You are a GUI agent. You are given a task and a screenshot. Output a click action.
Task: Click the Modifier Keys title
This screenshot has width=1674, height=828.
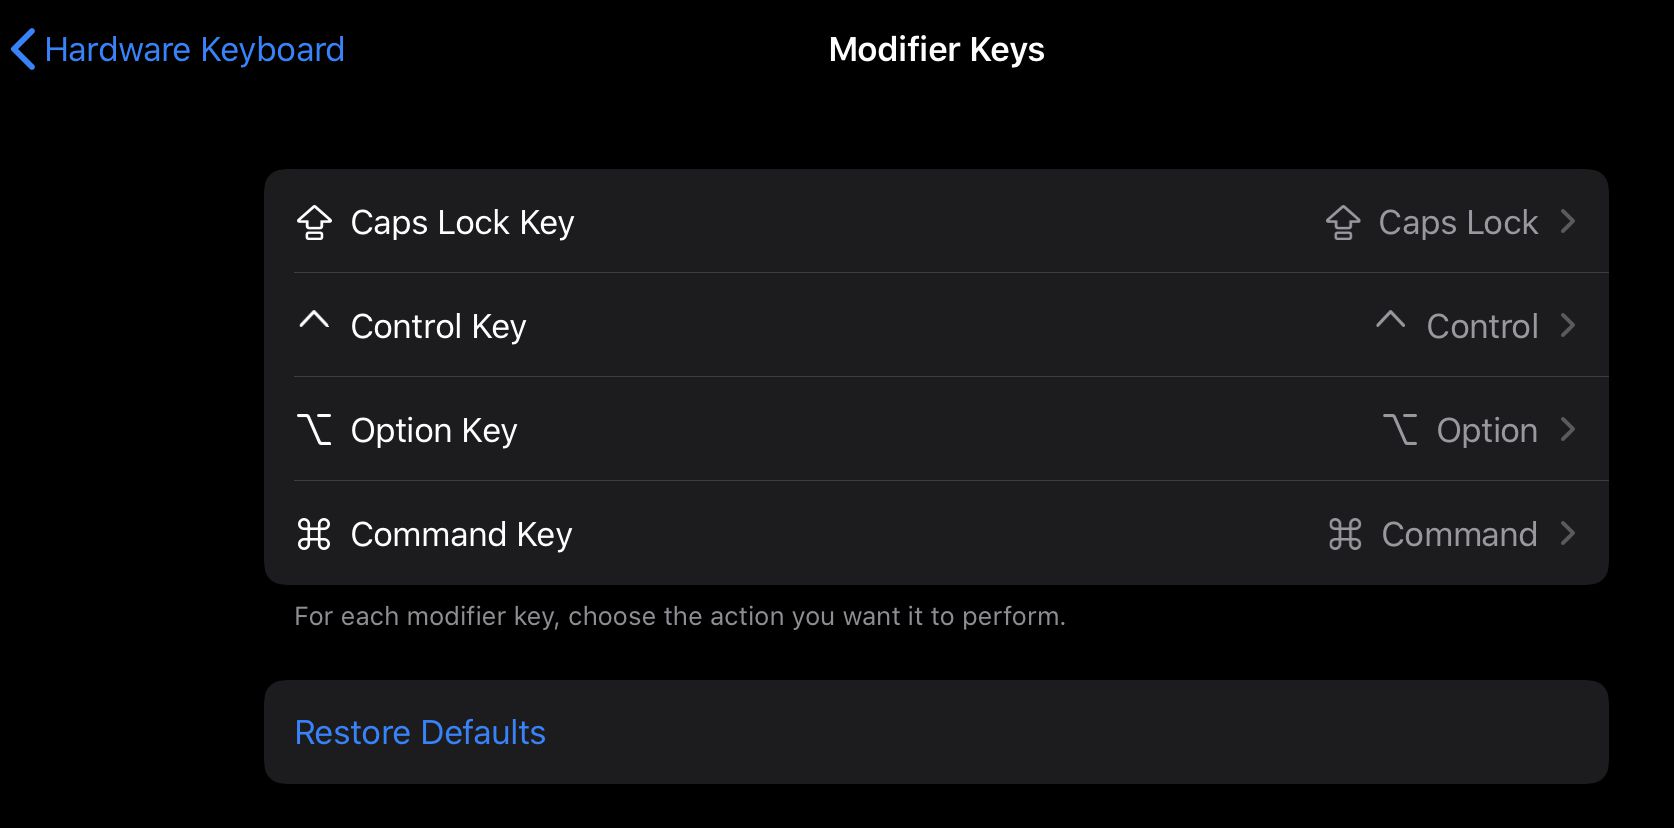coord(936,49)
